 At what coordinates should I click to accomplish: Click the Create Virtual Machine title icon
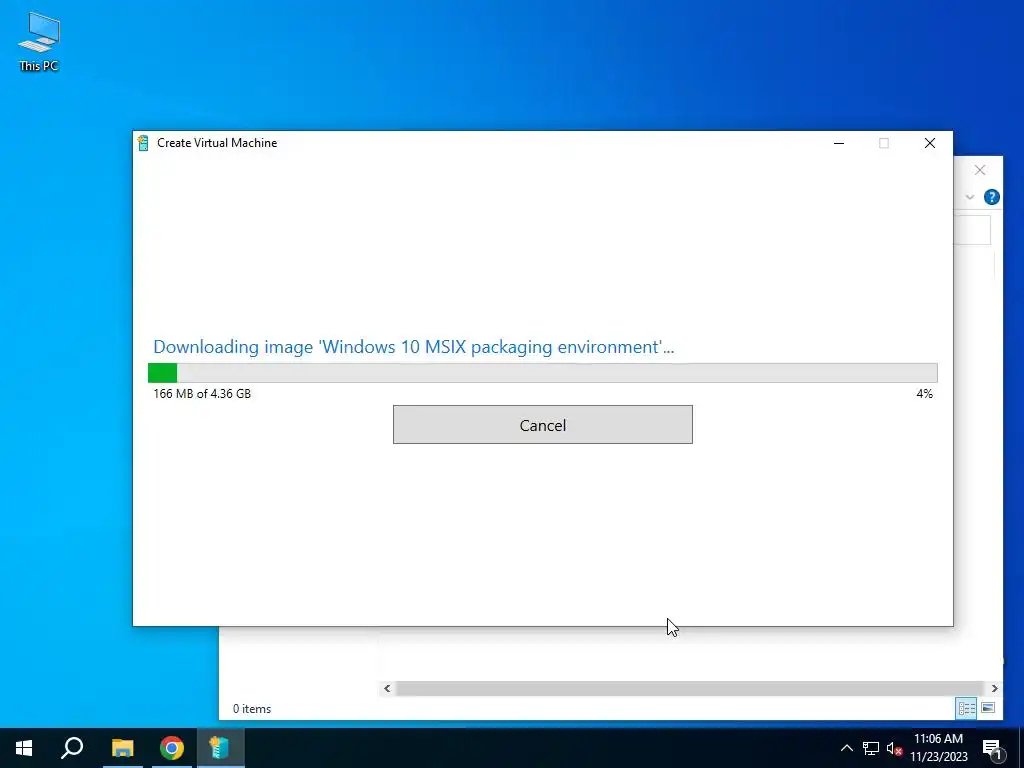click(x=143, y=142)
